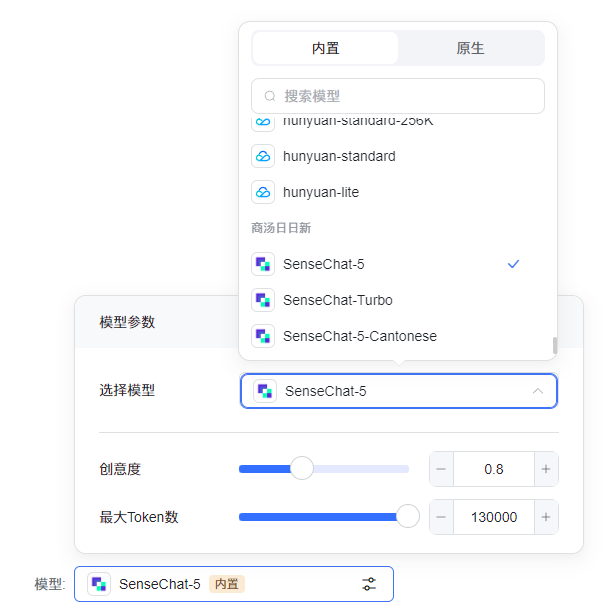610x613 pixels.
Task: Click the SenseChat-5-Cantonese model icon
Action: point(262,336)
